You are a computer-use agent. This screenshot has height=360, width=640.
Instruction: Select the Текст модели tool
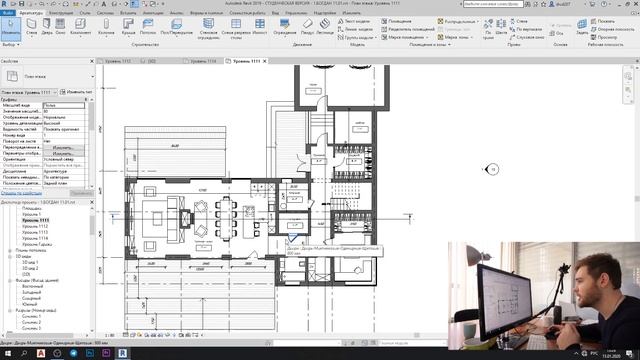click(x=354, y=21)
